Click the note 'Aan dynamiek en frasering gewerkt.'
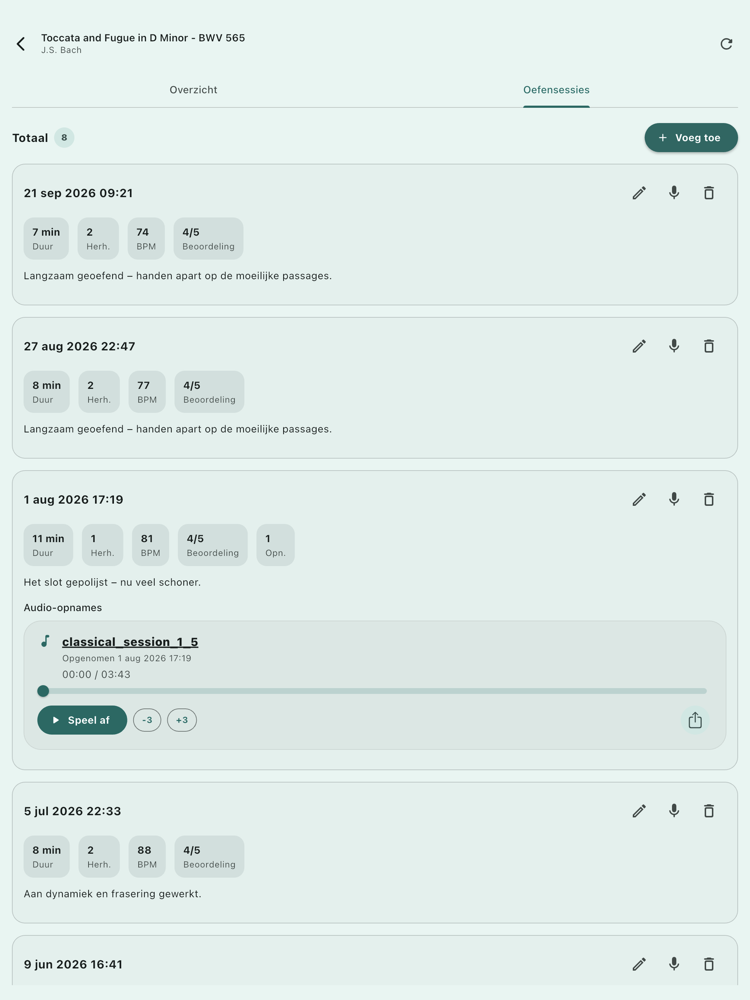This screenshot has height=1000, width=750. click(x=112, y=894)
